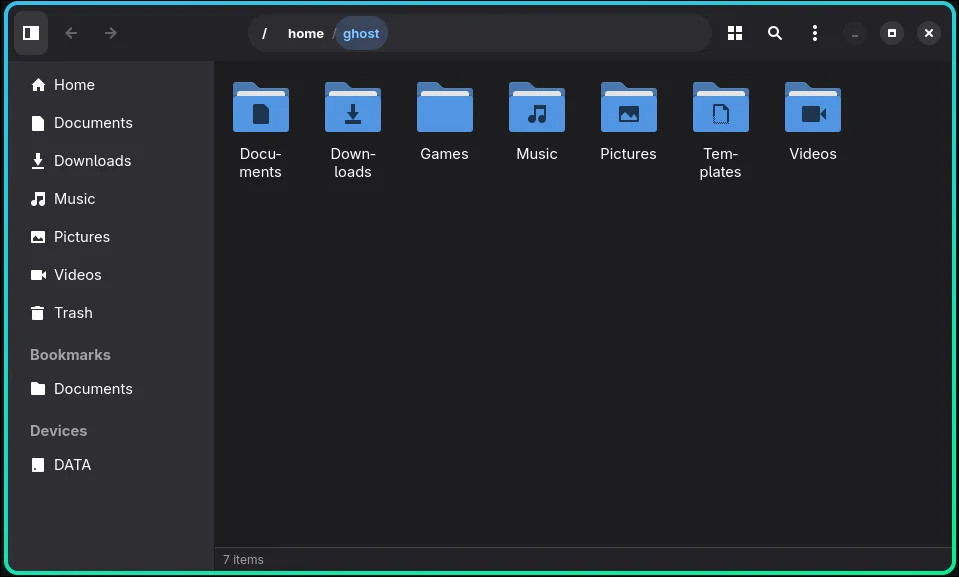This screenshot has width=959, height=577.
Task: Click the '7 items' status text
Action: tap(243, 560)
